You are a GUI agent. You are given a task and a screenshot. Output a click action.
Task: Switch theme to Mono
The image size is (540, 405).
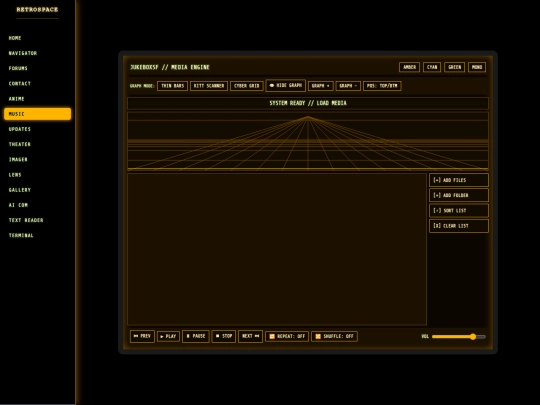tap(477, 67)
